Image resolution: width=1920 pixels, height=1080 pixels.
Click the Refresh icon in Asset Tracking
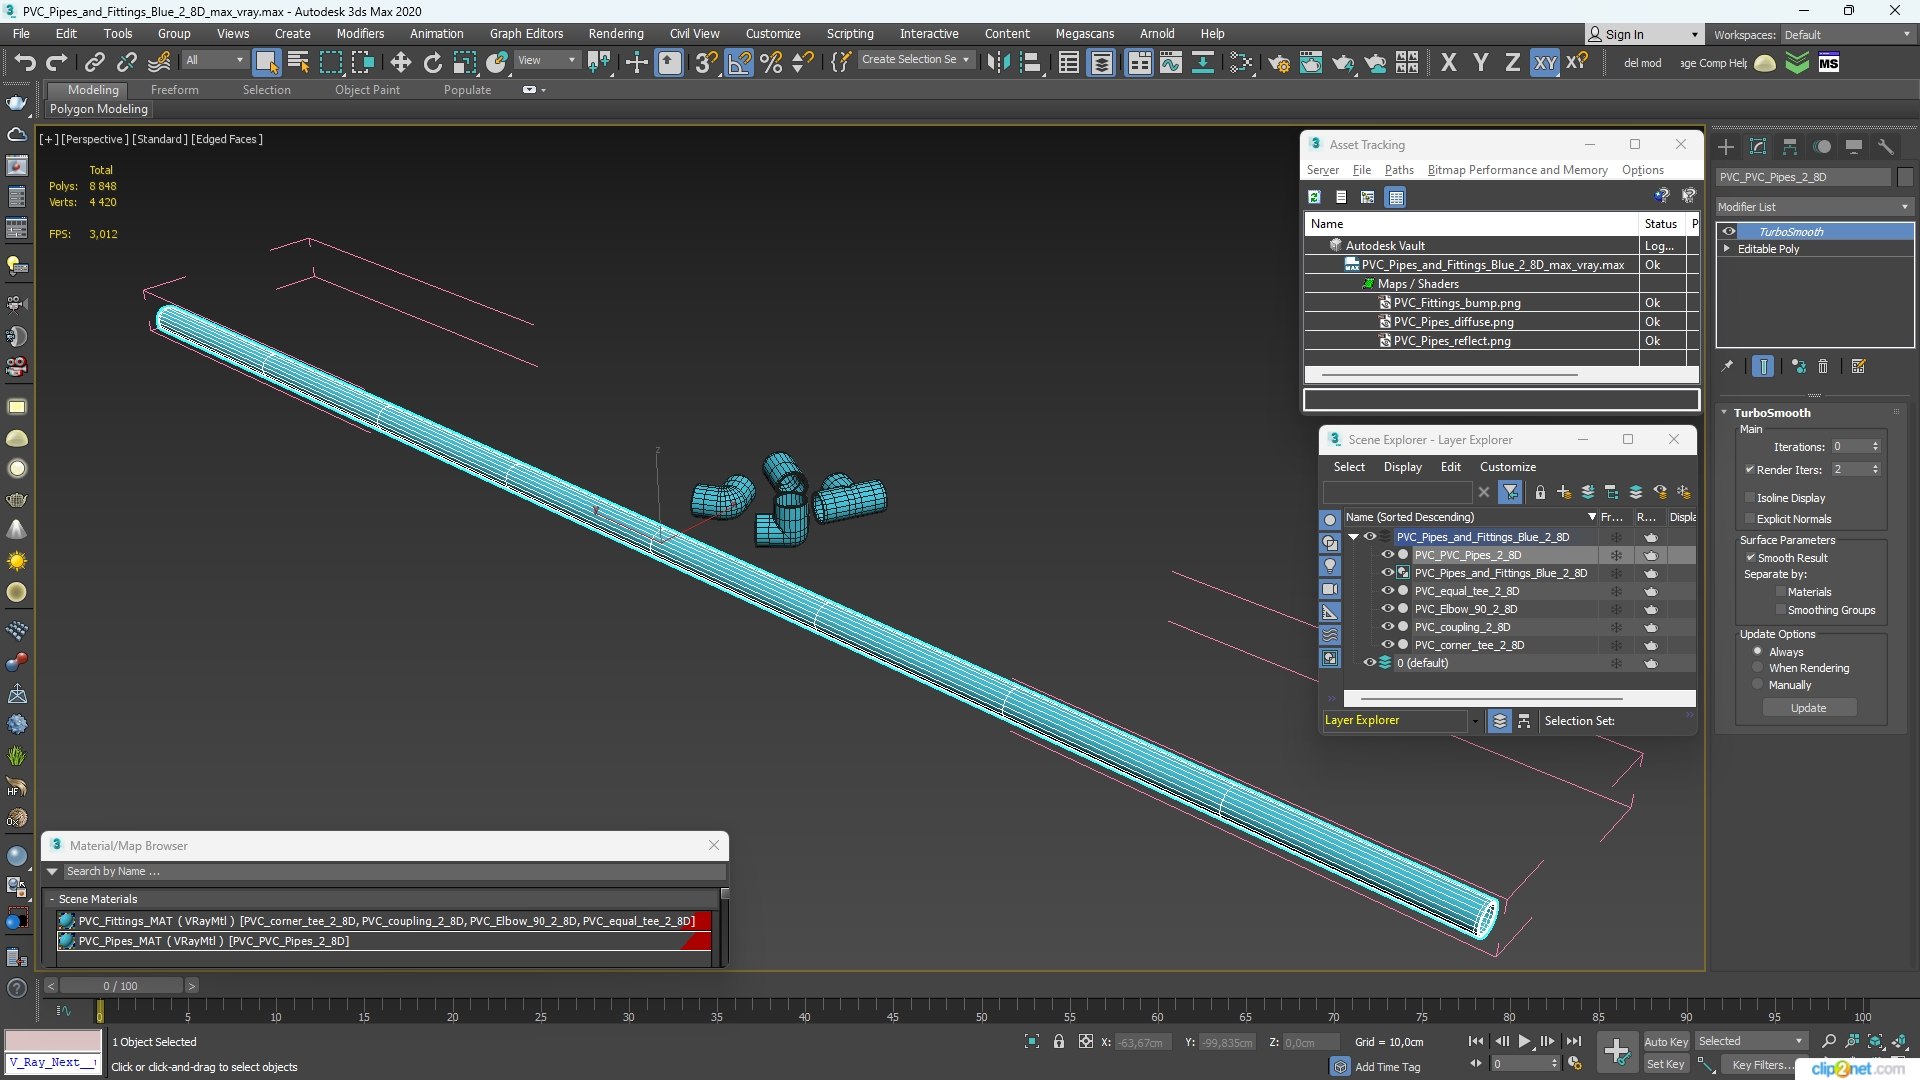tap(1314, 197)
